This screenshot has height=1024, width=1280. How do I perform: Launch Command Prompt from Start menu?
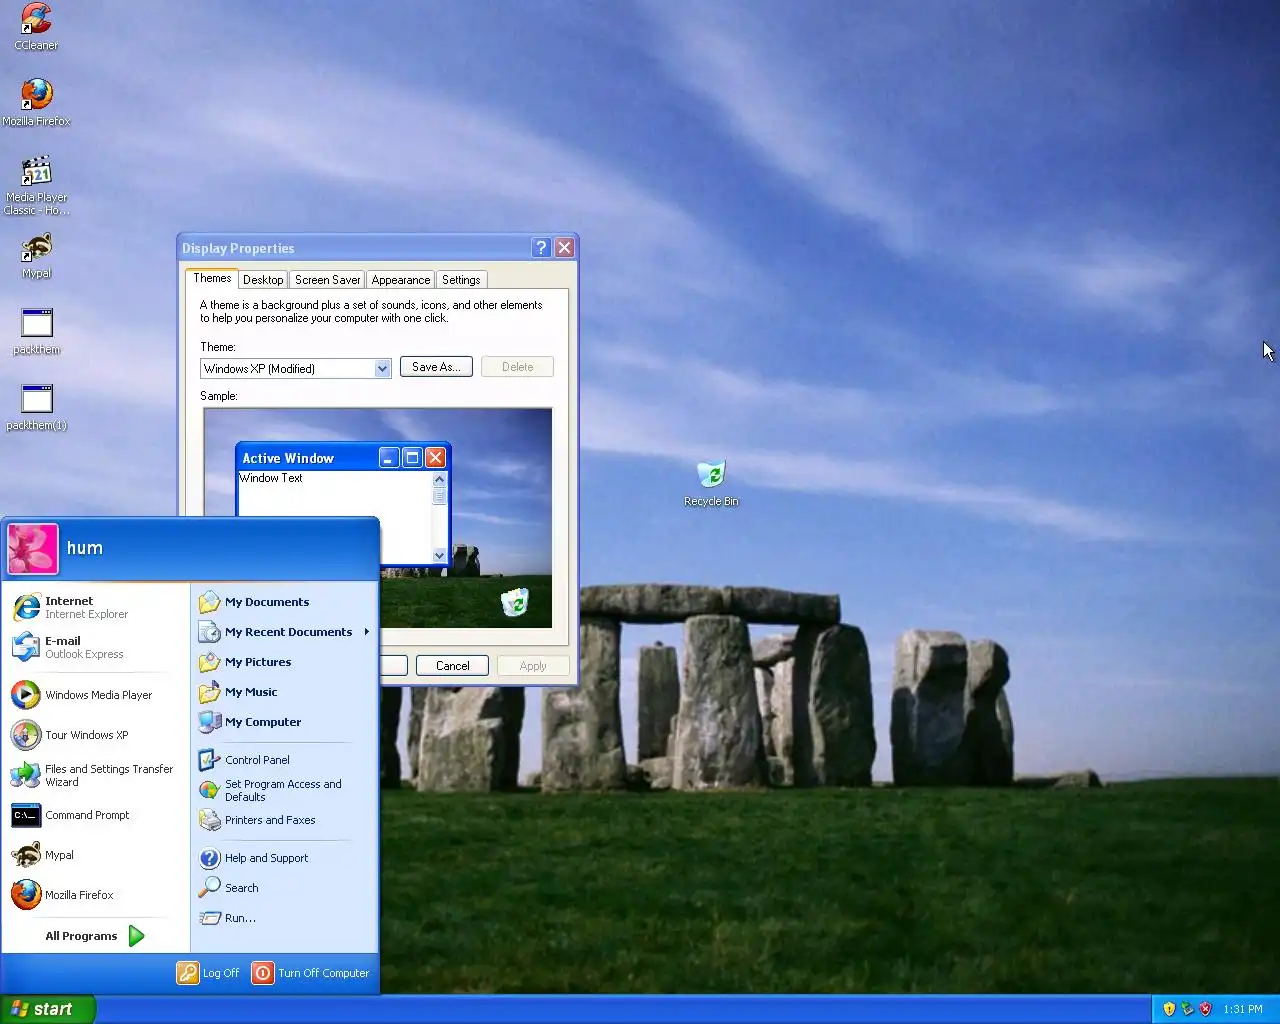pyautogui.click(x=96, y=815)
